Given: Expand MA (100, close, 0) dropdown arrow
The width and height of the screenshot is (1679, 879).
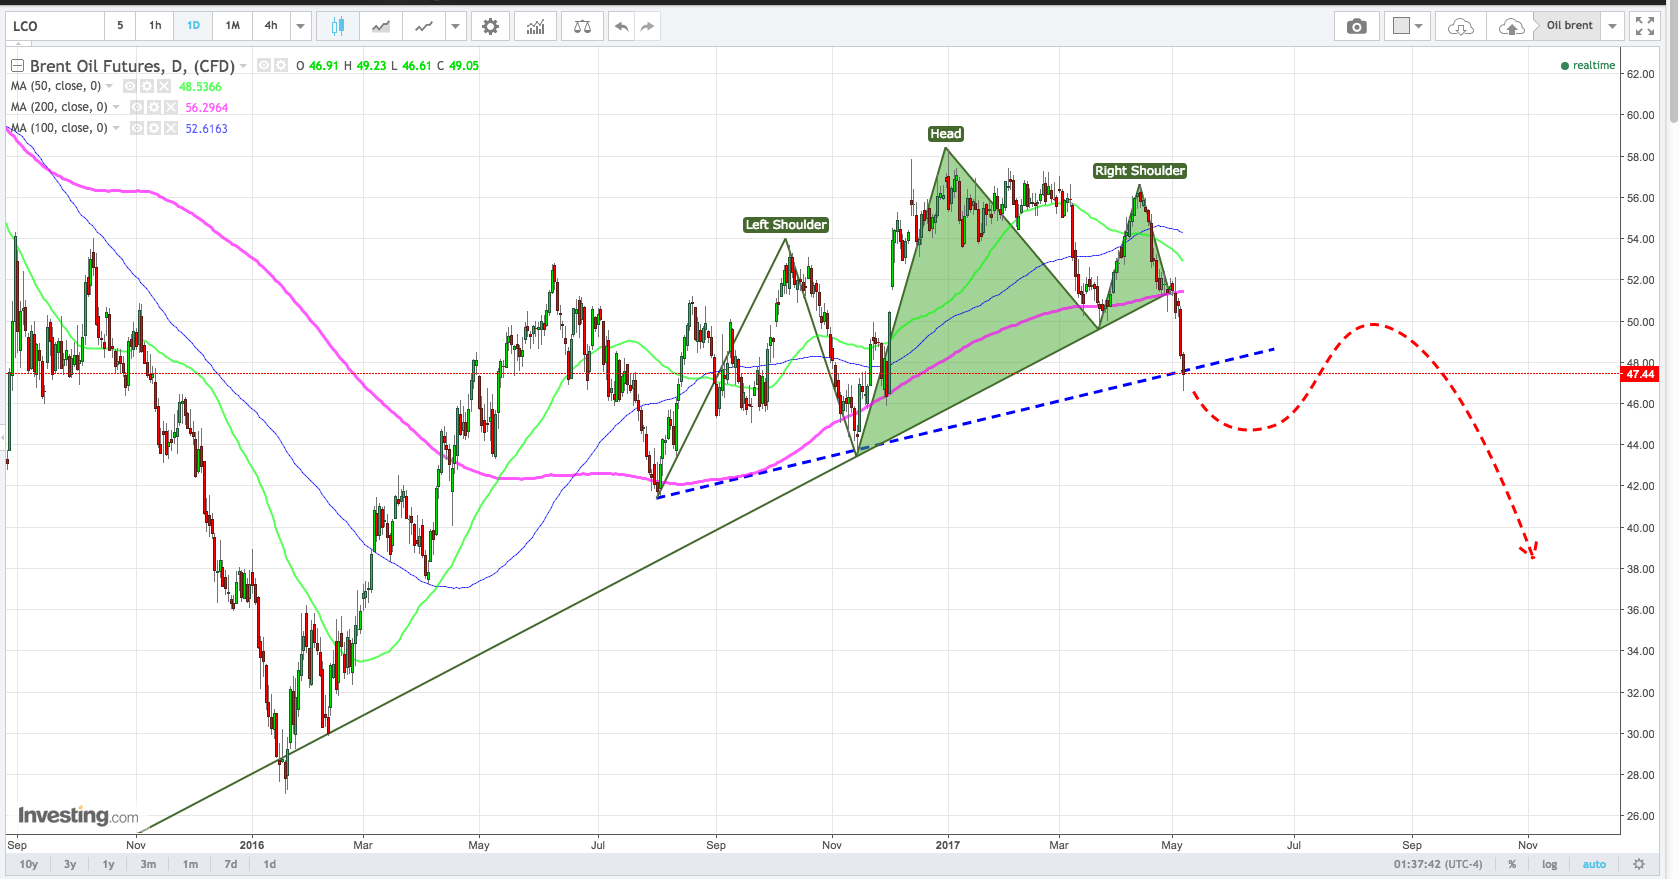Looking at the screenshot, I should click(117, 128).
